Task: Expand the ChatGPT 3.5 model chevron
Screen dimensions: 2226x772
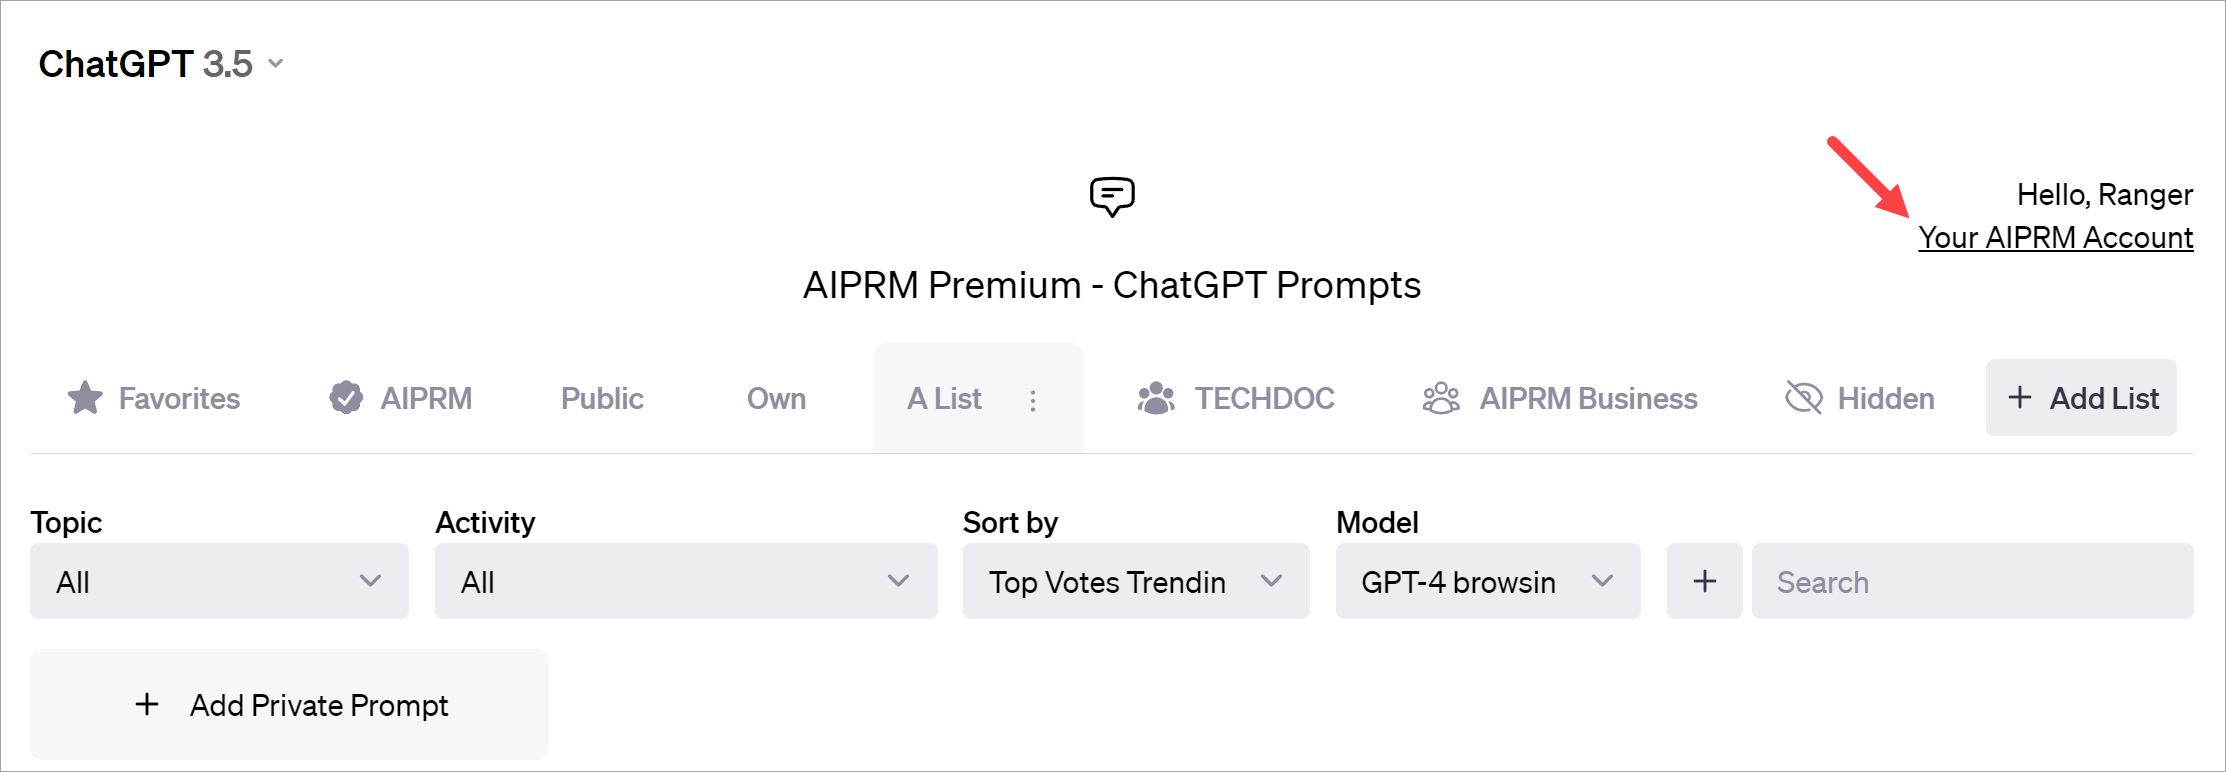Action: 276,64
